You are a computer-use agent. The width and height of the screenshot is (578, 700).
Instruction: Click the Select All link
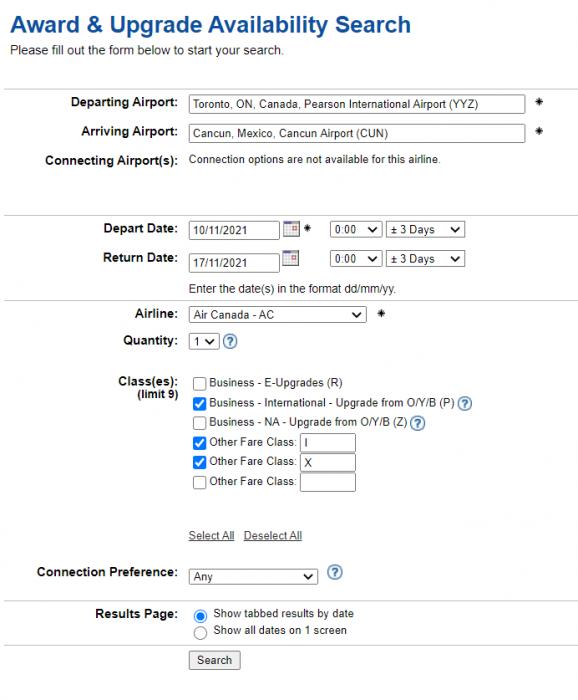tap(211, 535)
